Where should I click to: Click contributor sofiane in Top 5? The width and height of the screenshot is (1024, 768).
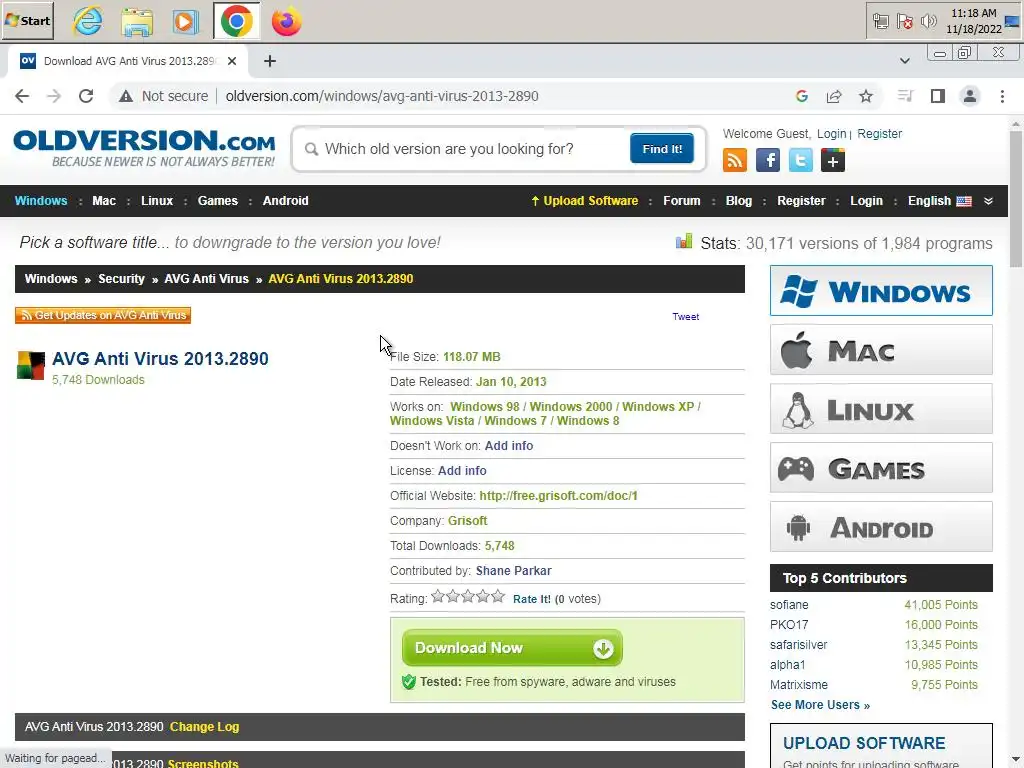[789, 605]
